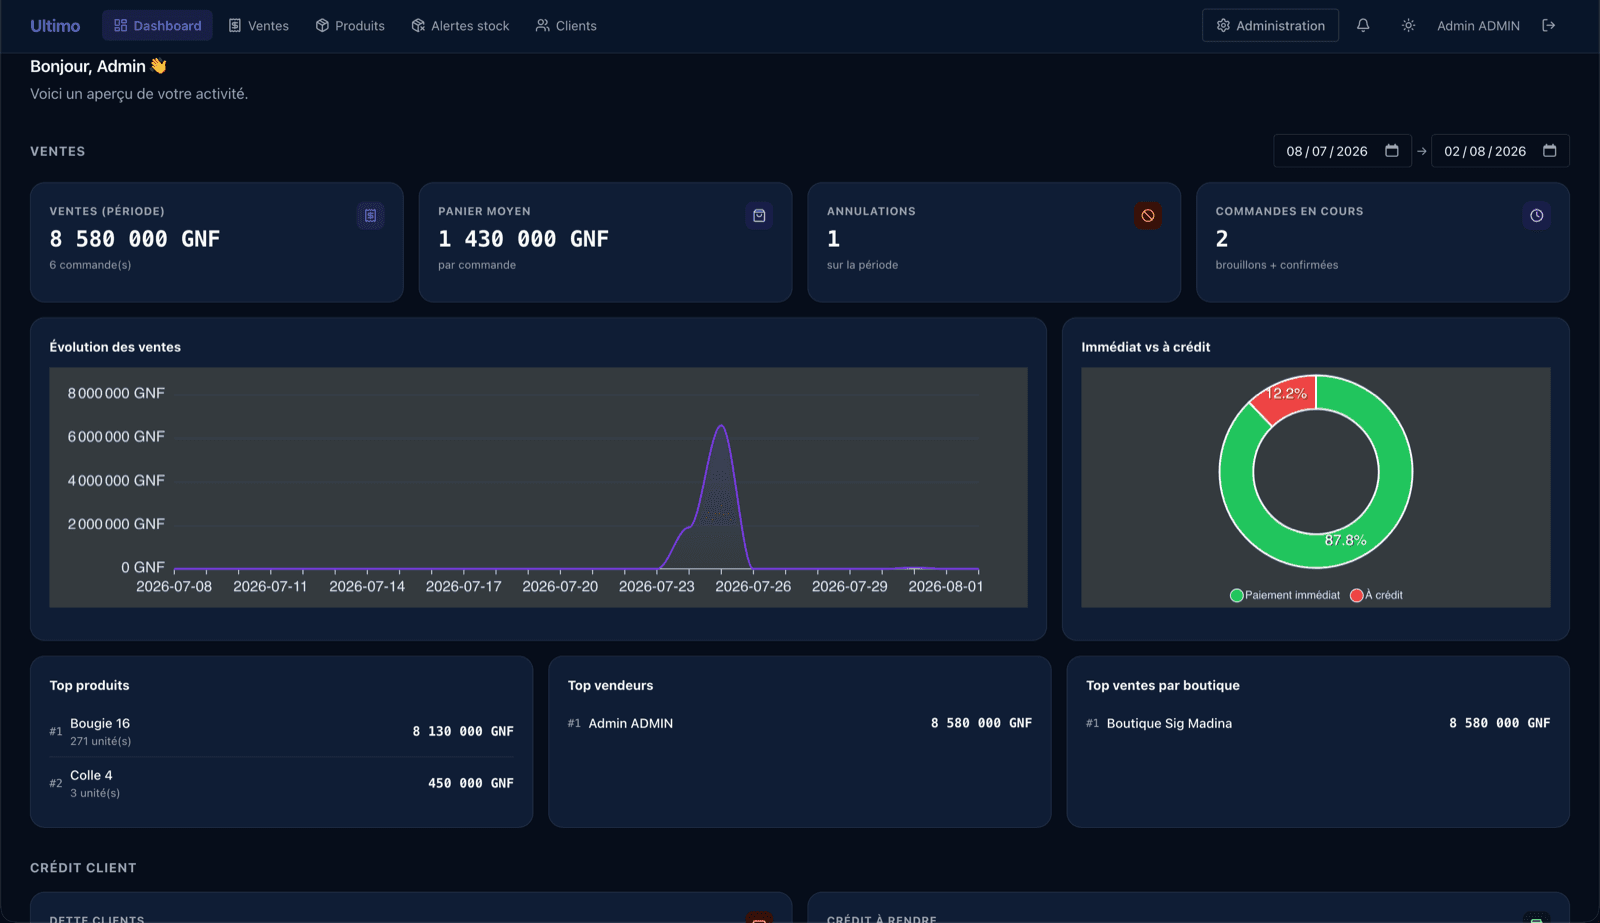Image resolution: width=1600 pixels, height=923 pixels.
Task: Click the Produits box icon in navbar
Action: [x=322, y=26]
